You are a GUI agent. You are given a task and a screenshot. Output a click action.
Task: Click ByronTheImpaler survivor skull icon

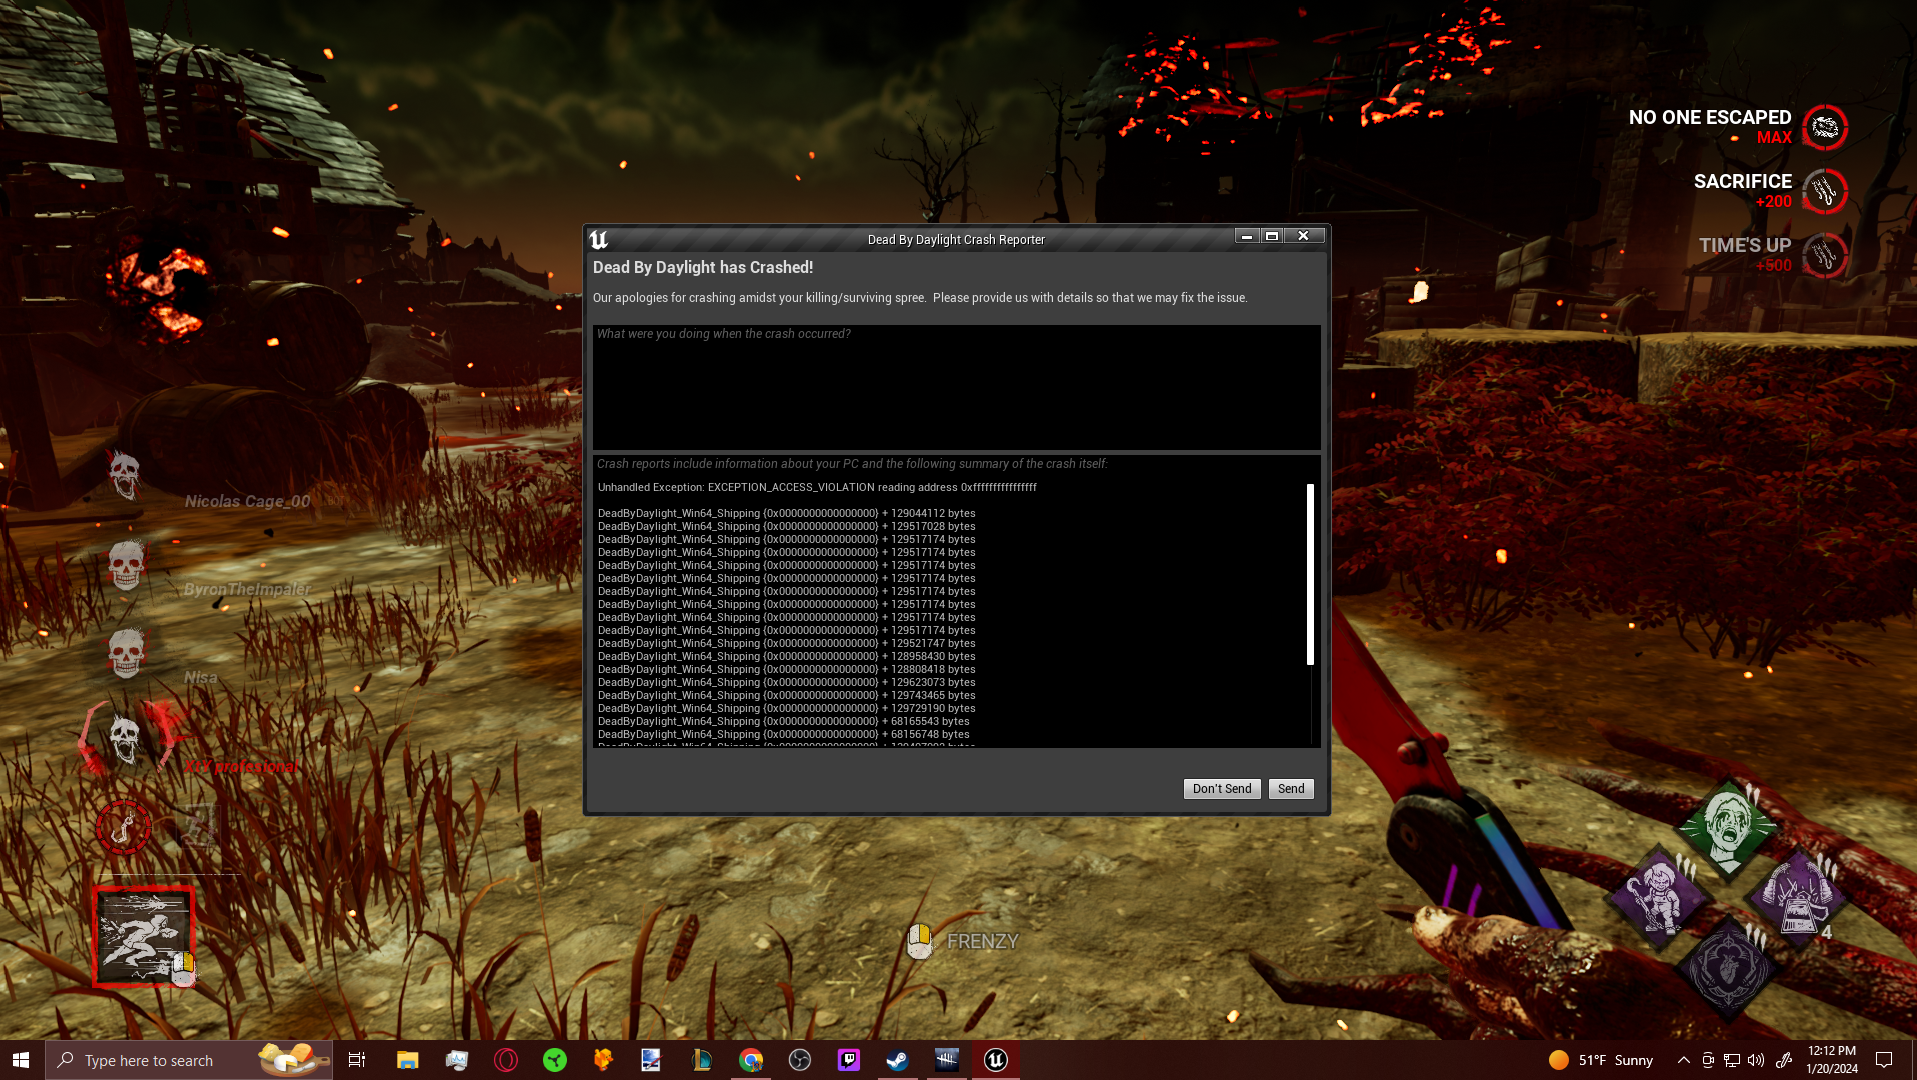126,565
